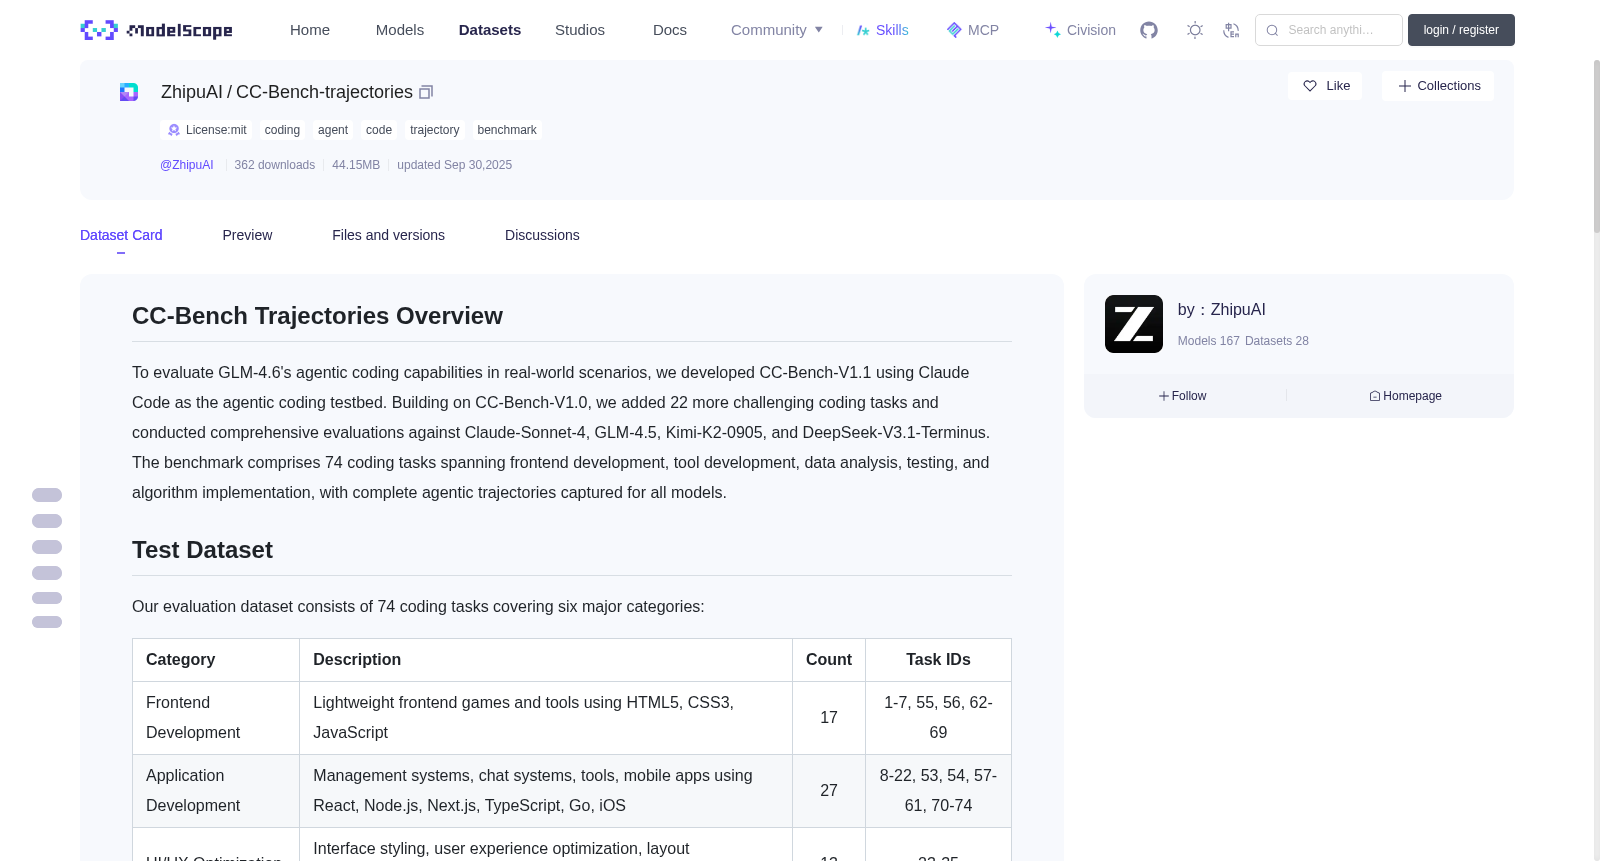
Task: Click the count cell showing 17
Action: [x=829, y=718]
